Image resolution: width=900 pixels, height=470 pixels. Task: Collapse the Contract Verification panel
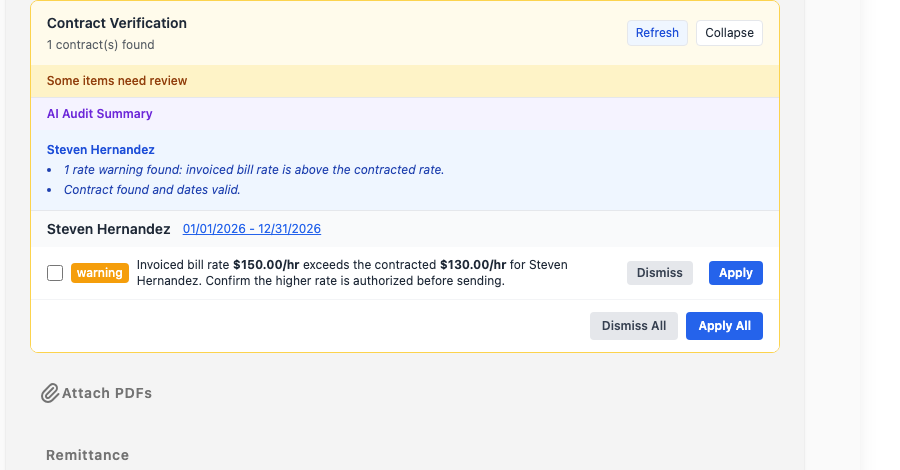pos(729,33)
